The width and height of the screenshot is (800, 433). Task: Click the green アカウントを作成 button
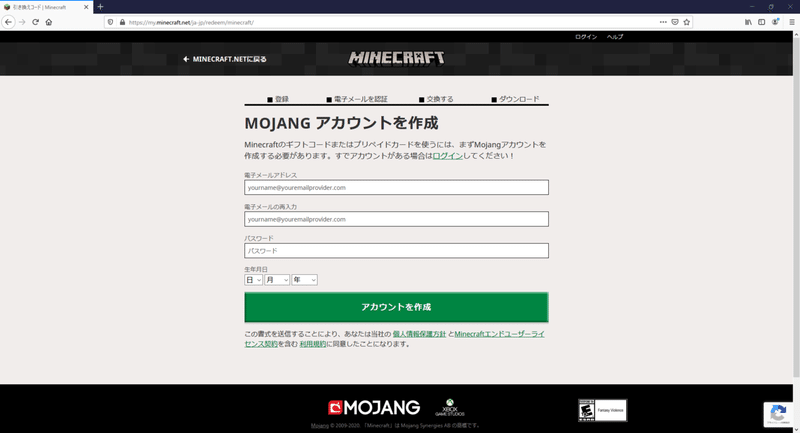tap(396, 307)
